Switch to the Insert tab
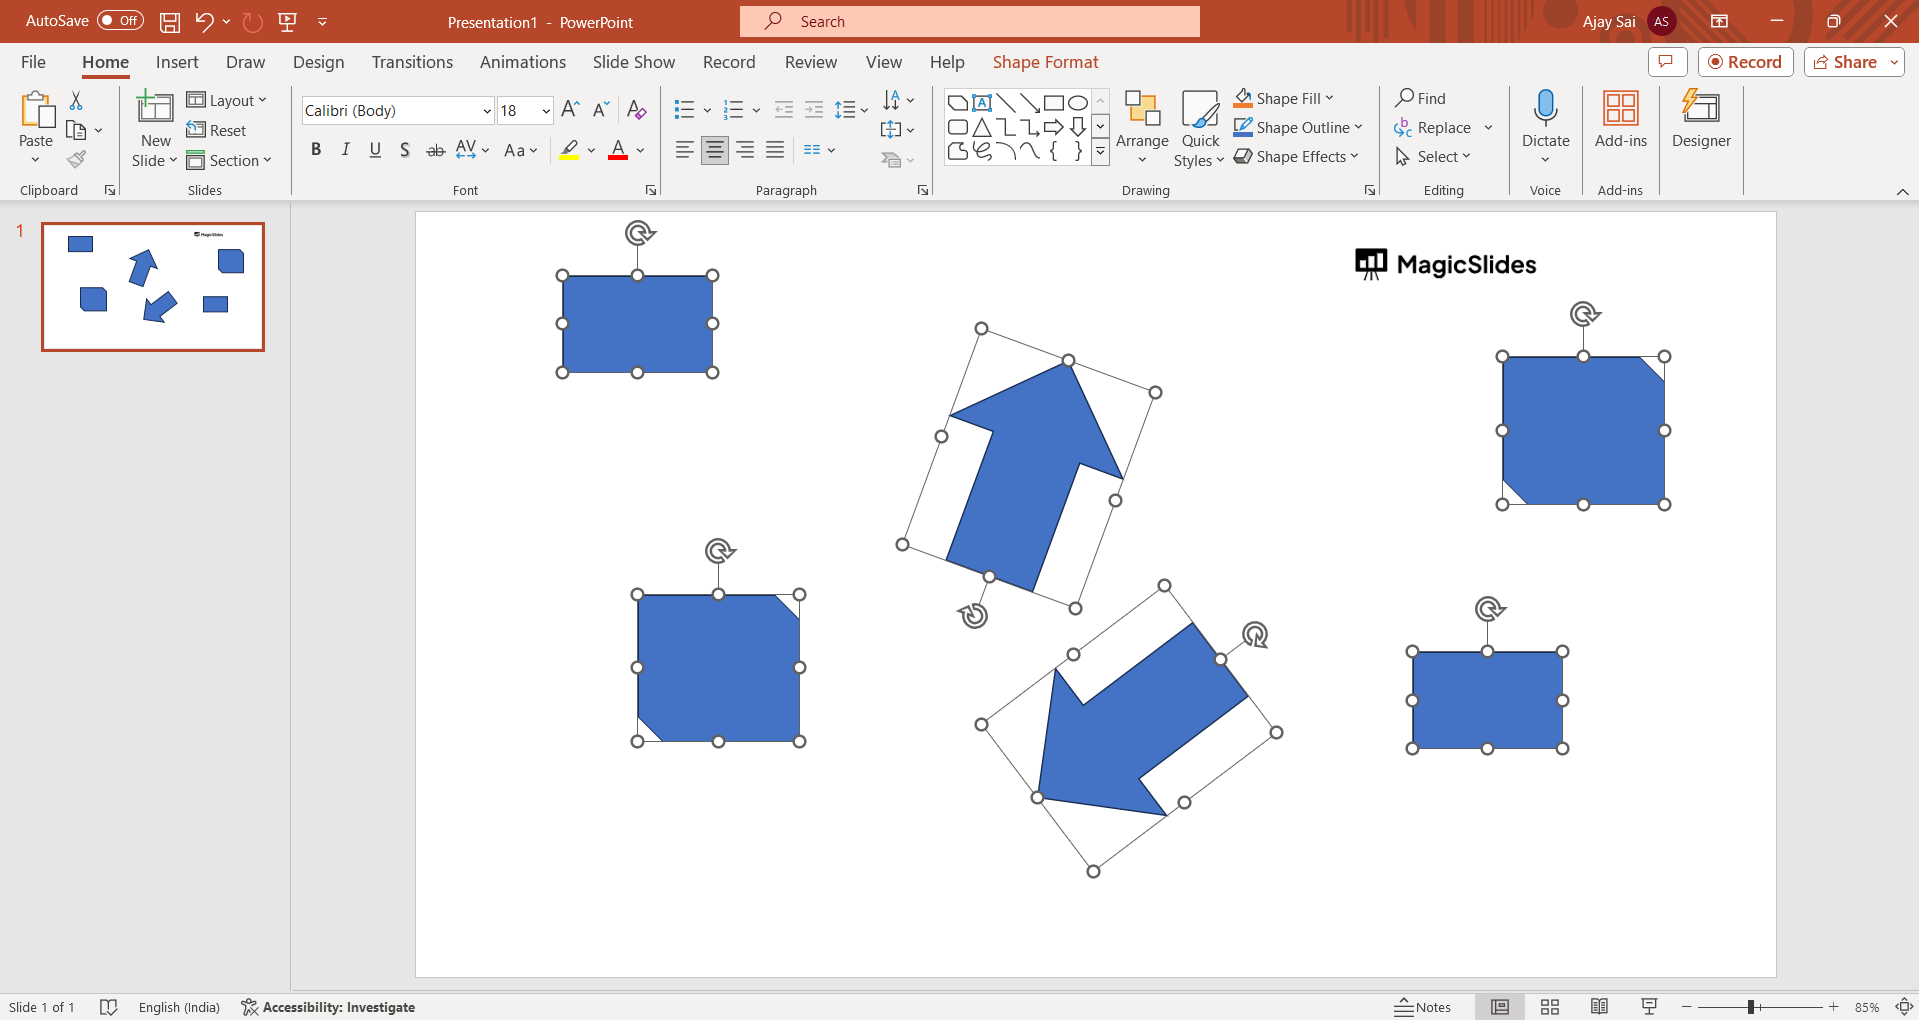1919x1020 pixels. [177, 62]
